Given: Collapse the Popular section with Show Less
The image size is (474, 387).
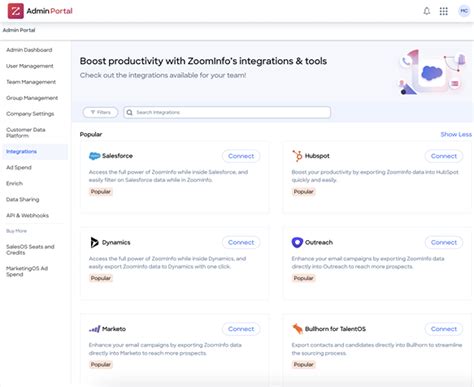Looking at the screenshot, I should tap(456, 134).
